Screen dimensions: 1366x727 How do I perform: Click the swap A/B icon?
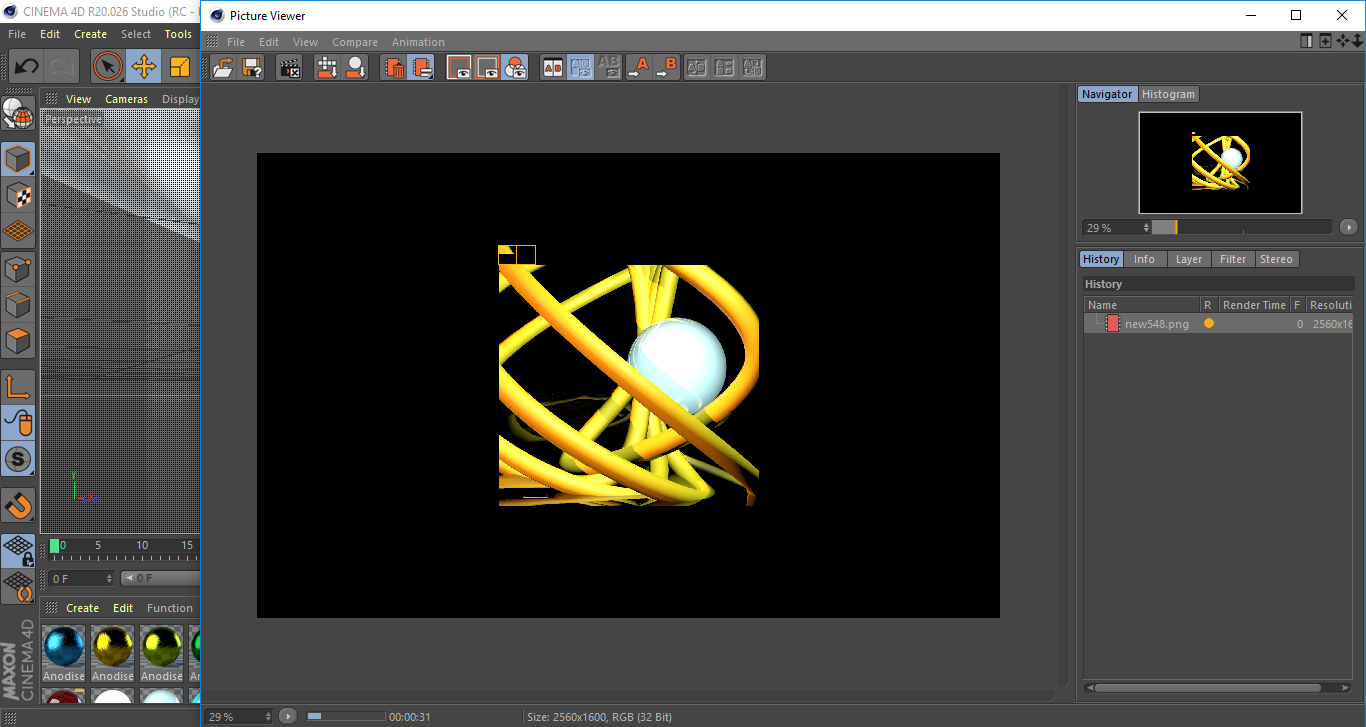pos(697,68)
